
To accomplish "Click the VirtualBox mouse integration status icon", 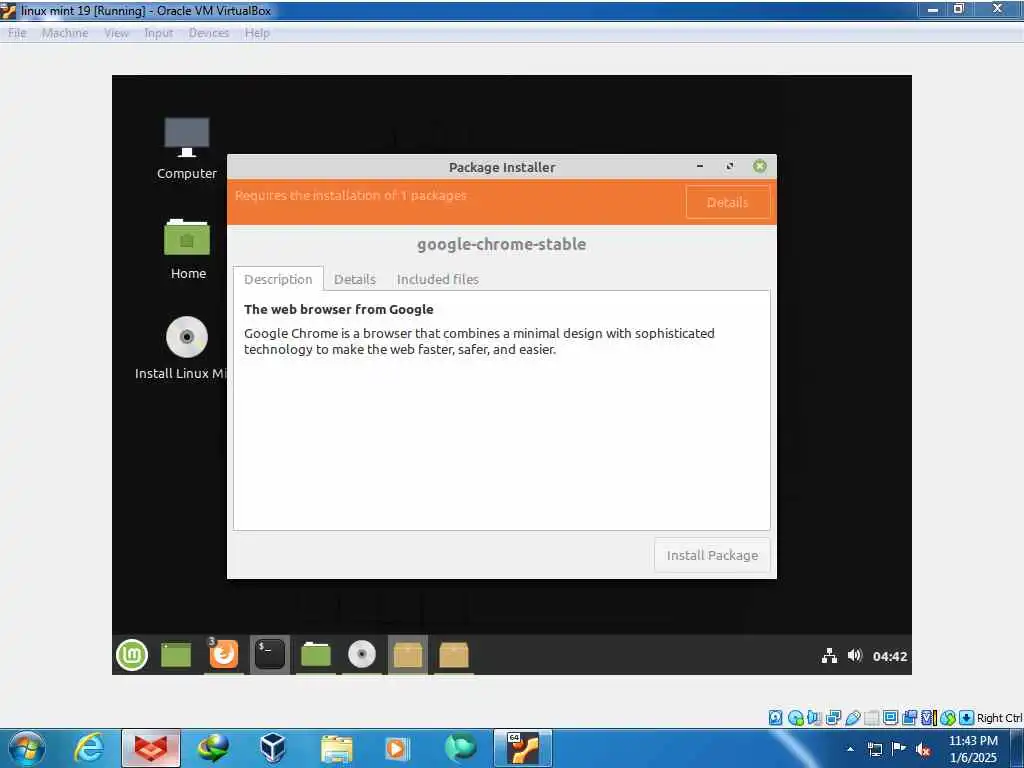I will 948,718.
